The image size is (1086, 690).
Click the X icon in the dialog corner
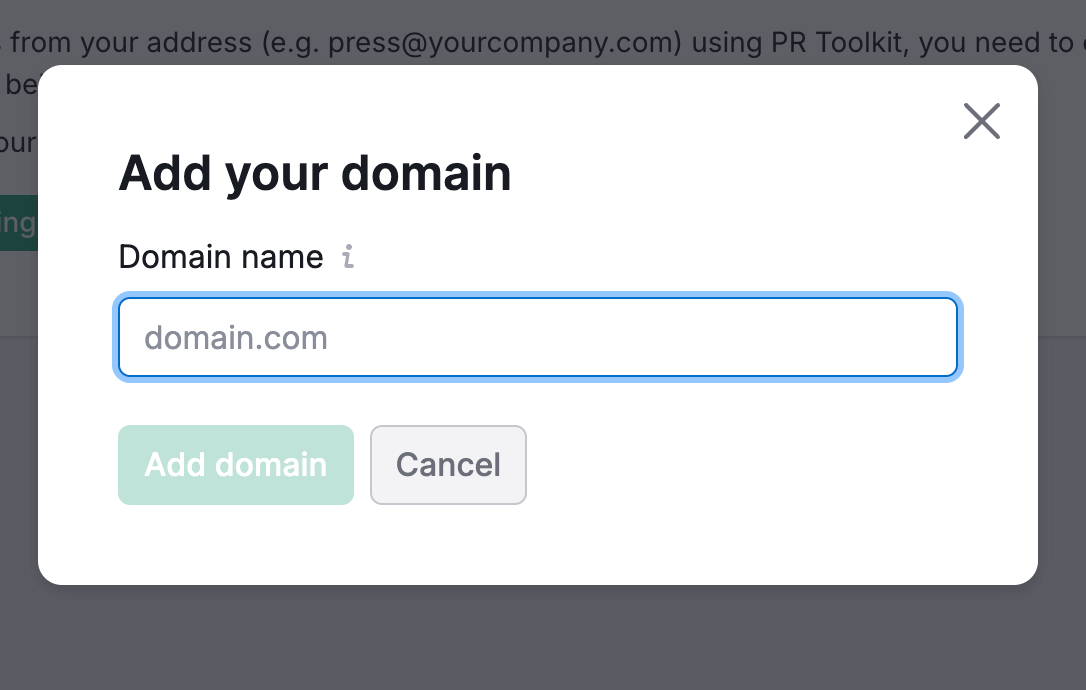(981, 120)
